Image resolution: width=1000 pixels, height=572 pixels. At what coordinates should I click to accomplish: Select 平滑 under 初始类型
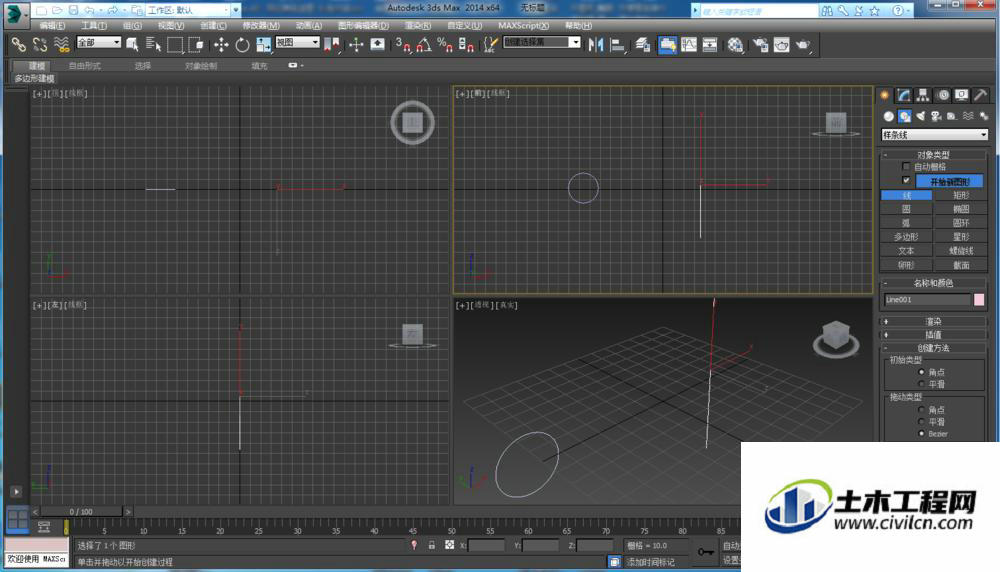(x=922, y=384)
